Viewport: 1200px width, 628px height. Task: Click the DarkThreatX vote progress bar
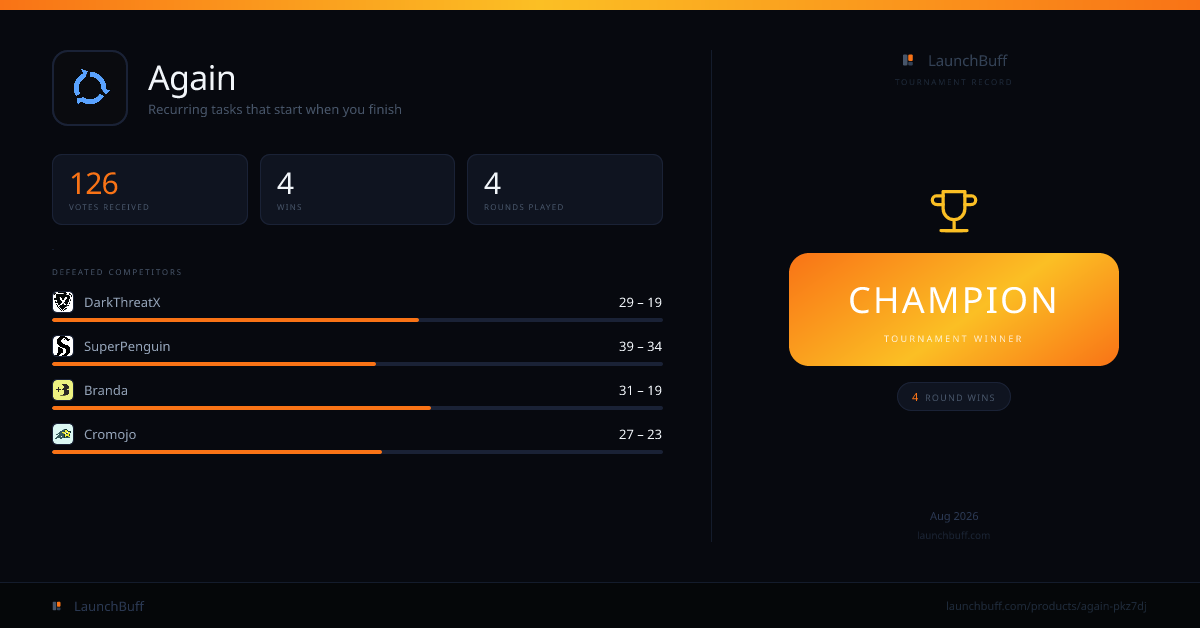click(x=357, y=320)
